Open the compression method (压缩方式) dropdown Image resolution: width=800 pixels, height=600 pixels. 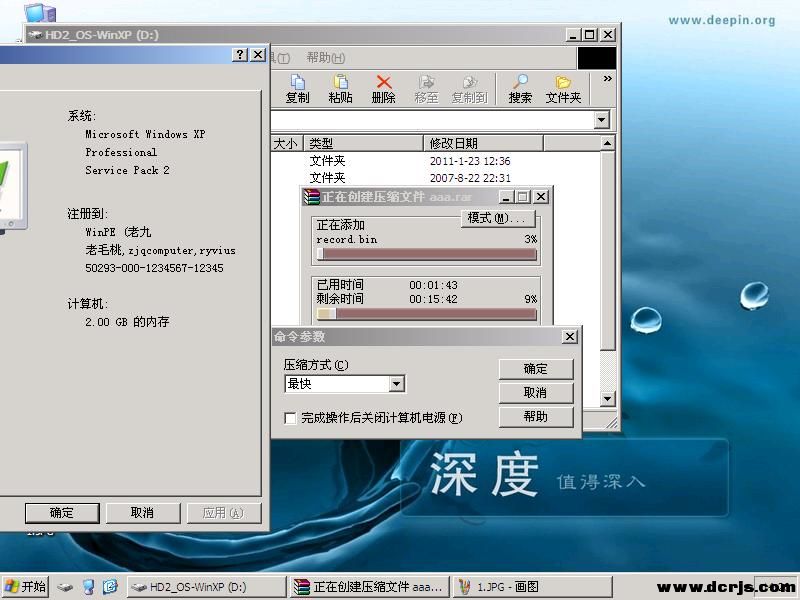click(396, 384)
